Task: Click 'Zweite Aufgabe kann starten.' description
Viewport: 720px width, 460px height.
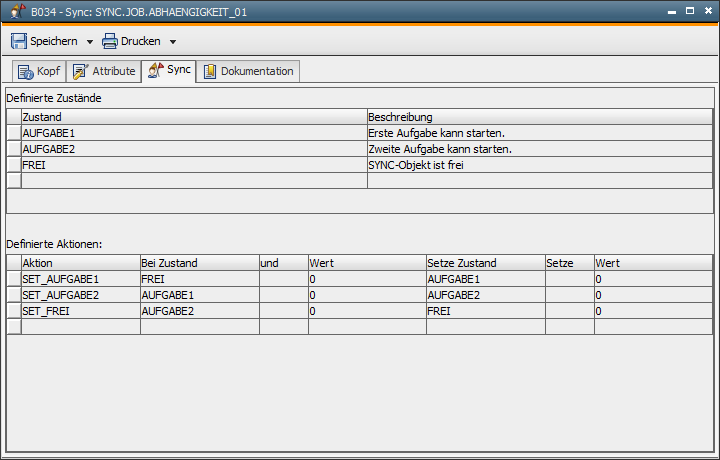Action: pyautogui.click(x=540, y=149)
